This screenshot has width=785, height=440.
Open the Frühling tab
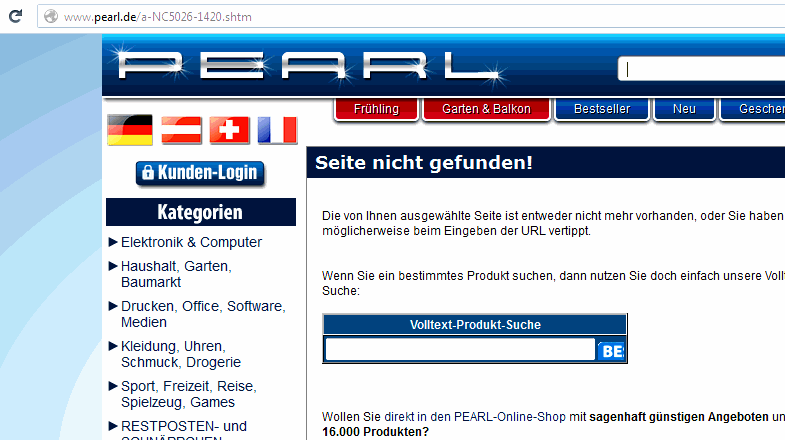pos(376,109)
